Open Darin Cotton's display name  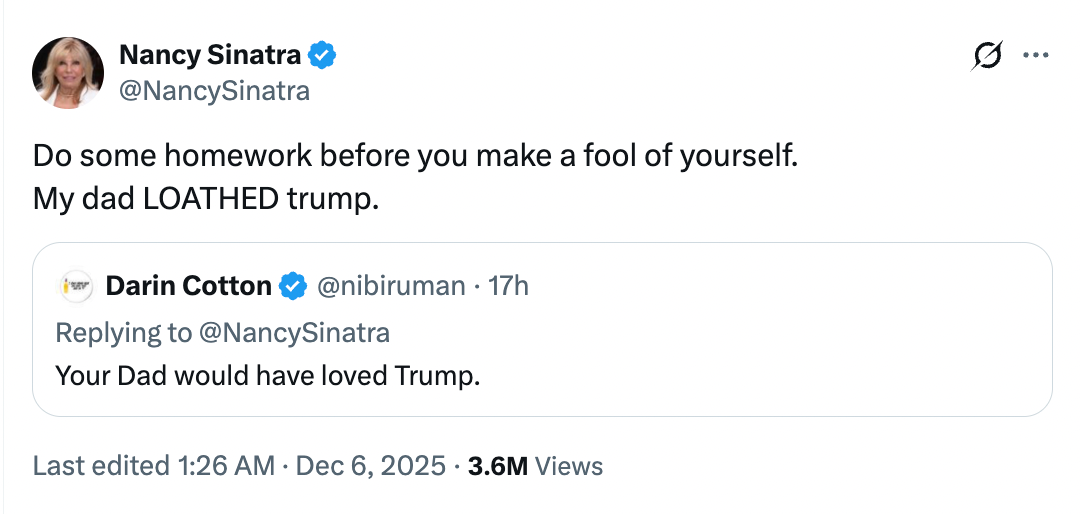coord(188,286)
